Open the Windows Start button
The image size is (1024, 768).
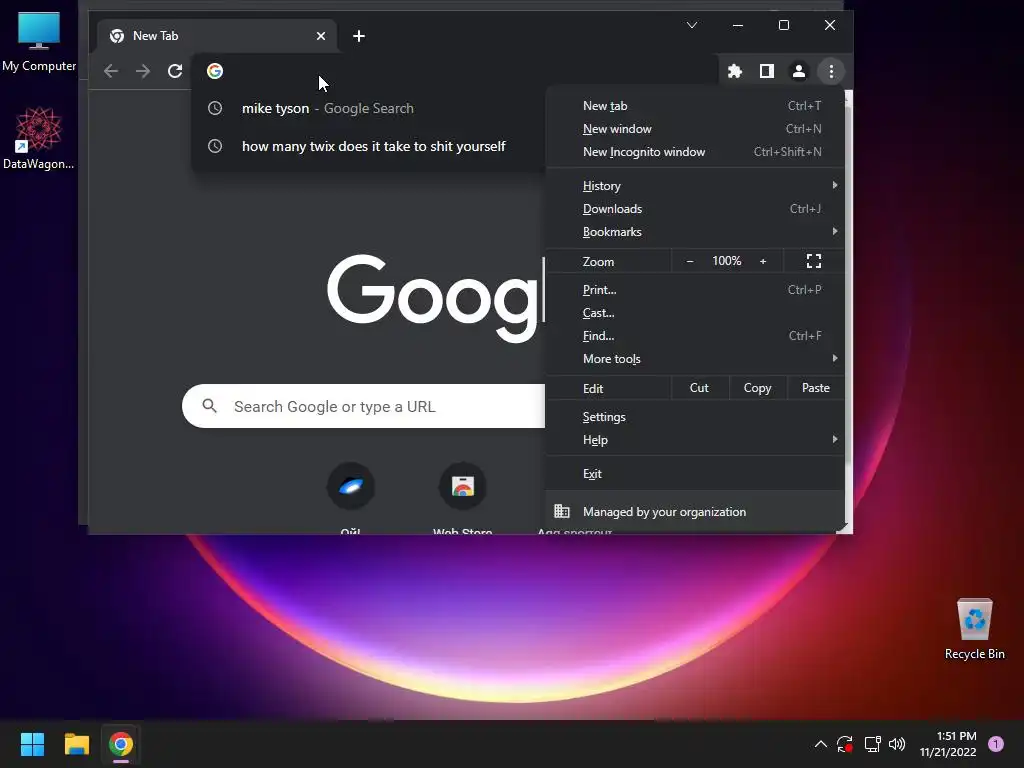(x=32, y=744)
